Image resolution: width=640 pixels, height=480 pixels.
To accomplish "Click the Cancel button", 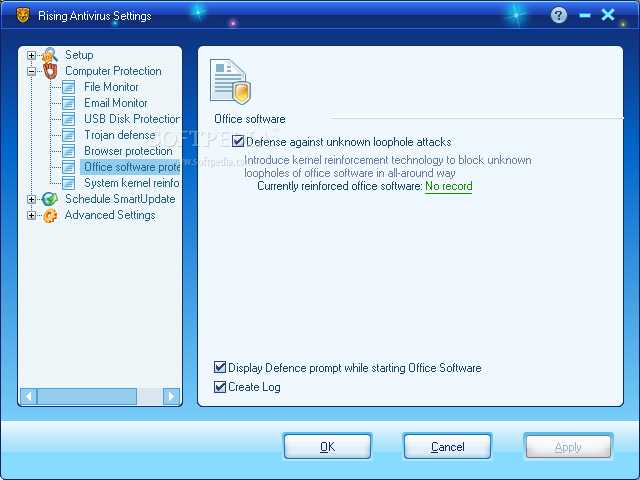I will click(447, 447).
